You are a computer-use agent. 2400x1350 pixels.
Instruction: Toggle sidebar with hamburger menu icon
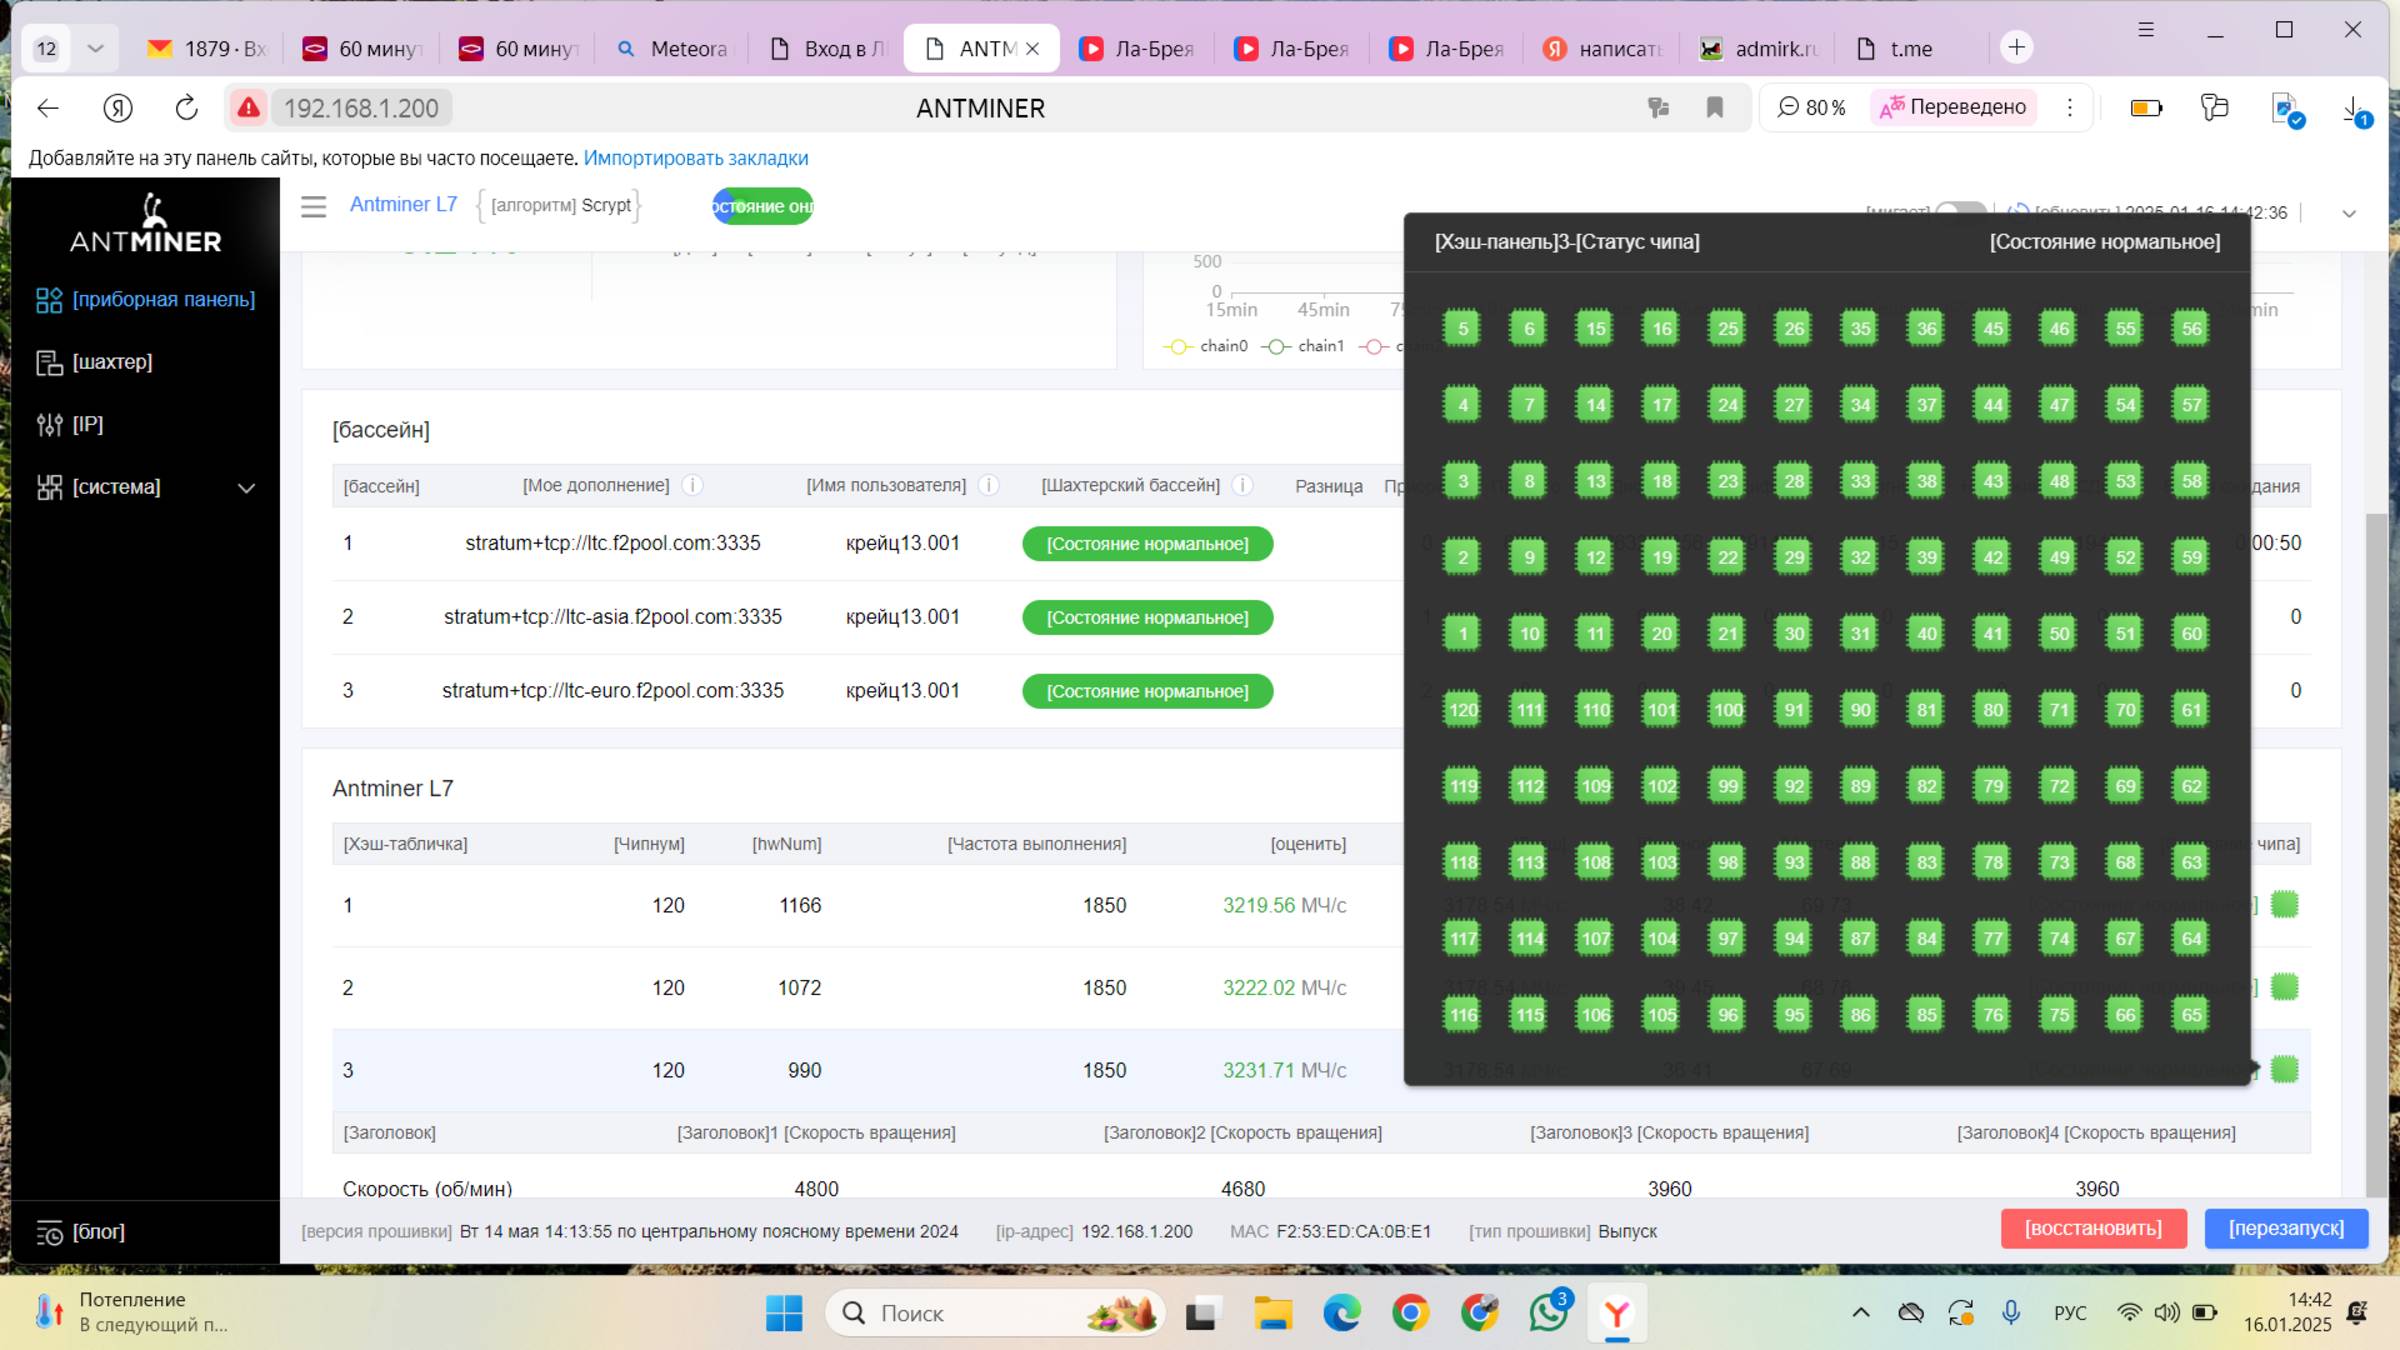point(314,206)
